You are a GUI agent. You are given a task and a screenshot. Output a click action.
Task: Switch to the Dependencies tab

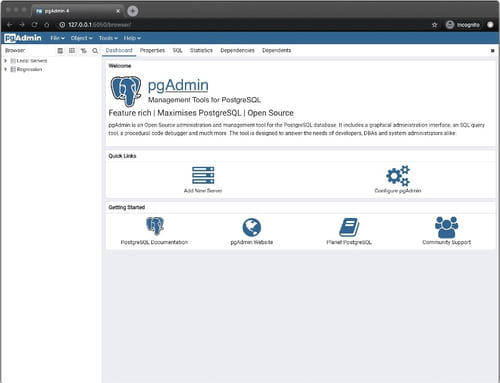coord(237,50)
